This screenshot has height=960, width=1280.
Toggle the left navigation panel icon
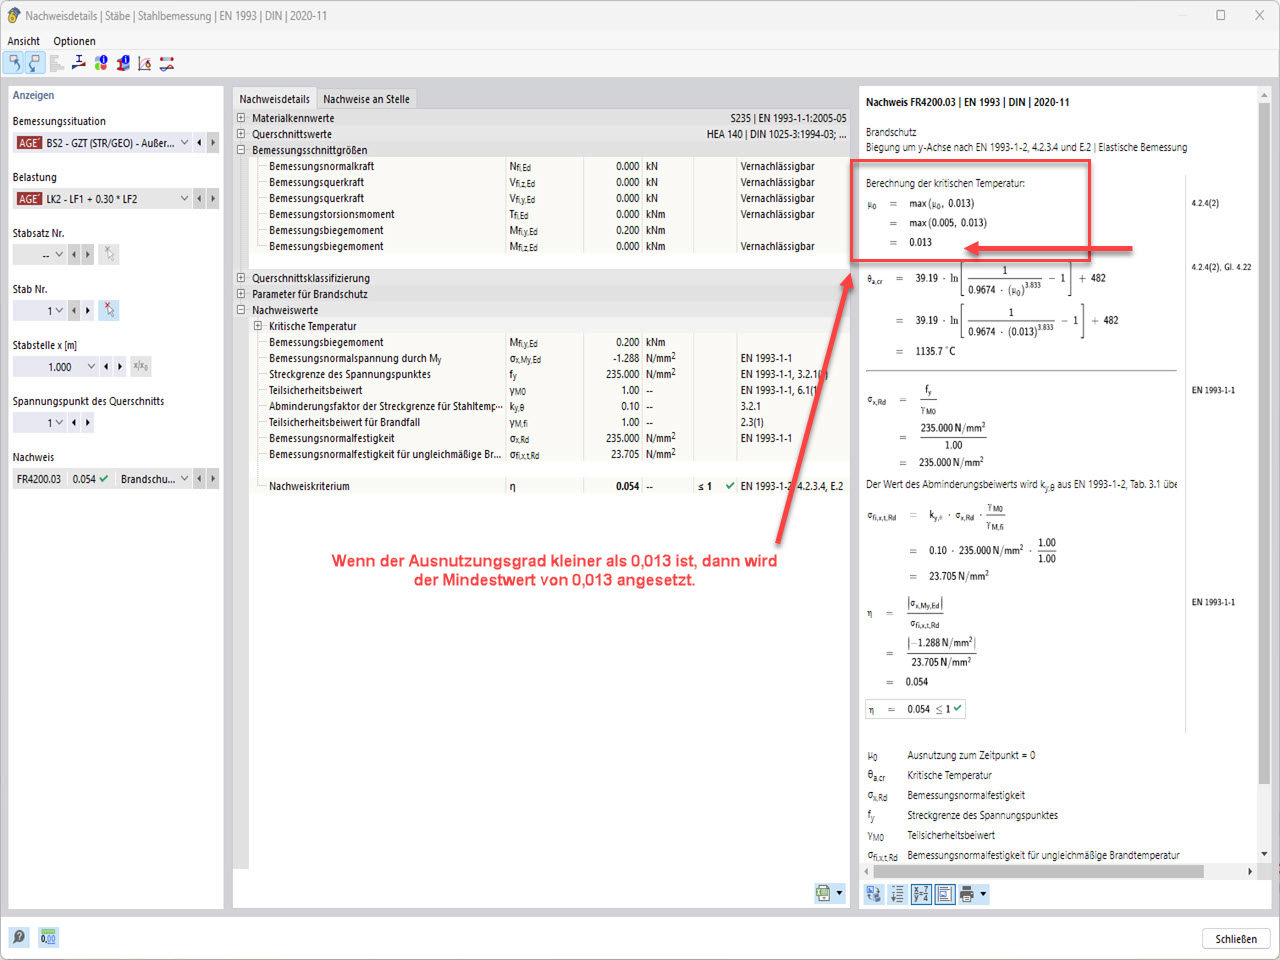tap(14, 62)
